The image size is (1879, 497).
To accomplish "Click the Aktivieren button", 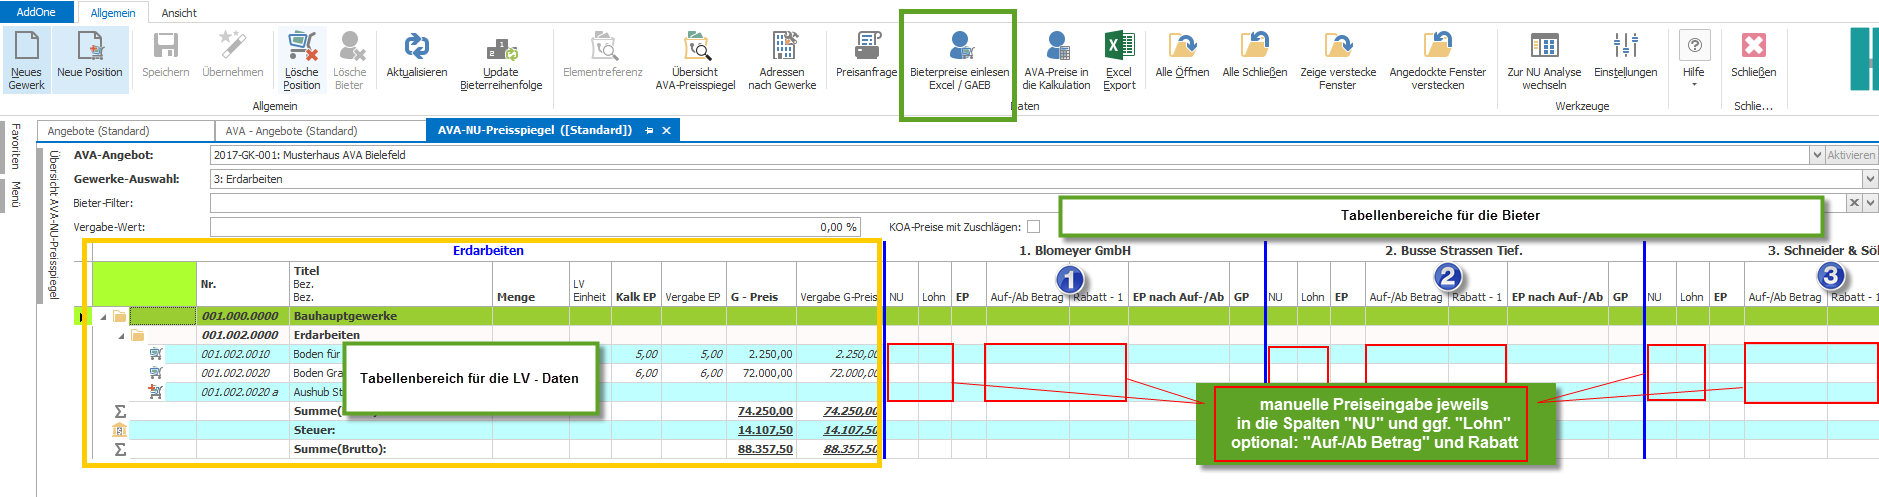I will tap(1851, 155).
